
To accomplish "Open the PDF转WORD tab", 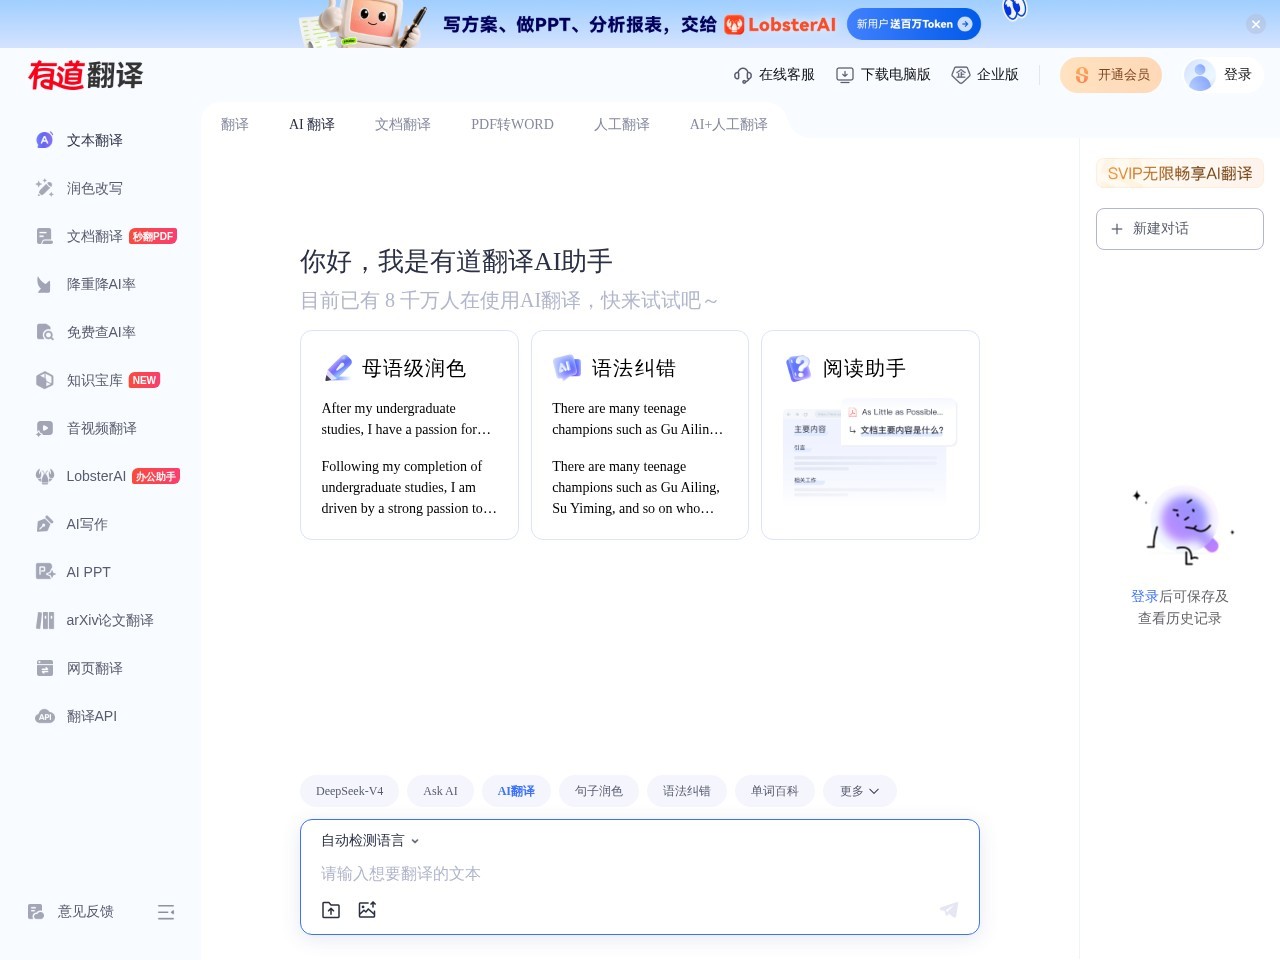I will [512, 124].
